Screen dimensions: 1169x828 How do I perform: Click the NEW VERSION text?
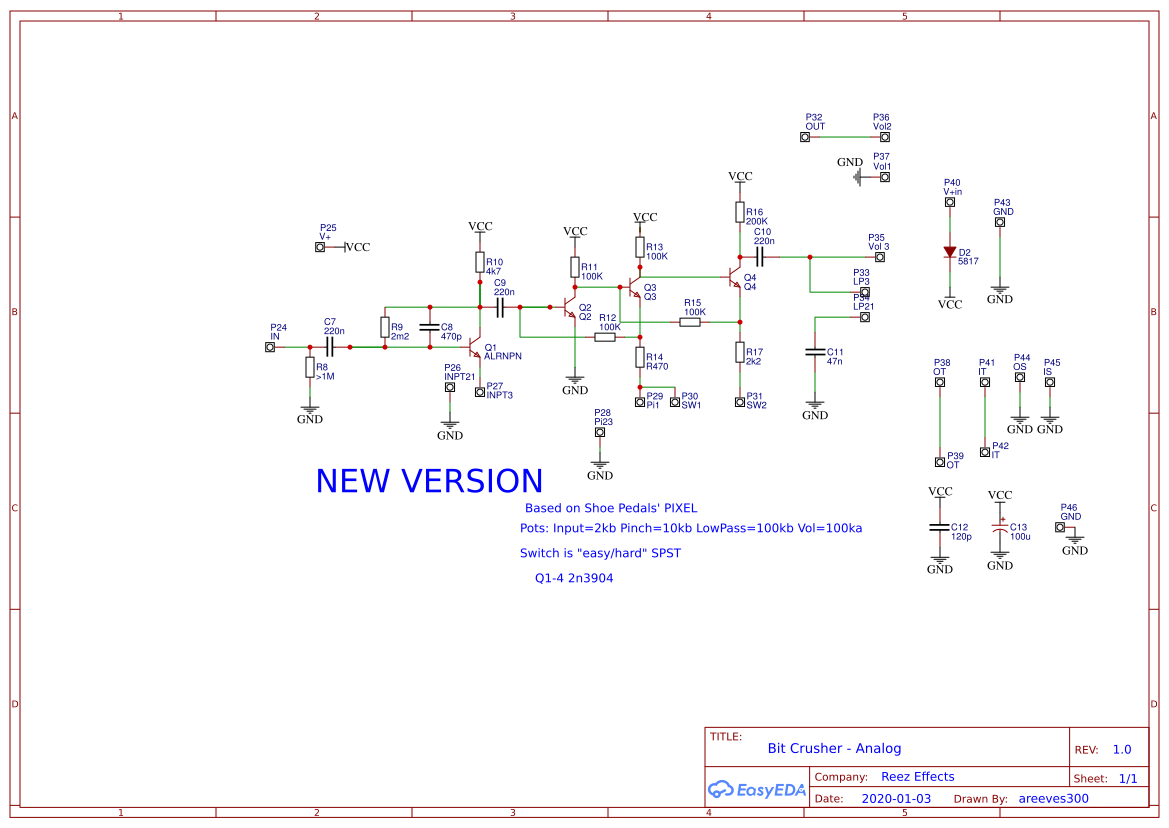(429, 481)
